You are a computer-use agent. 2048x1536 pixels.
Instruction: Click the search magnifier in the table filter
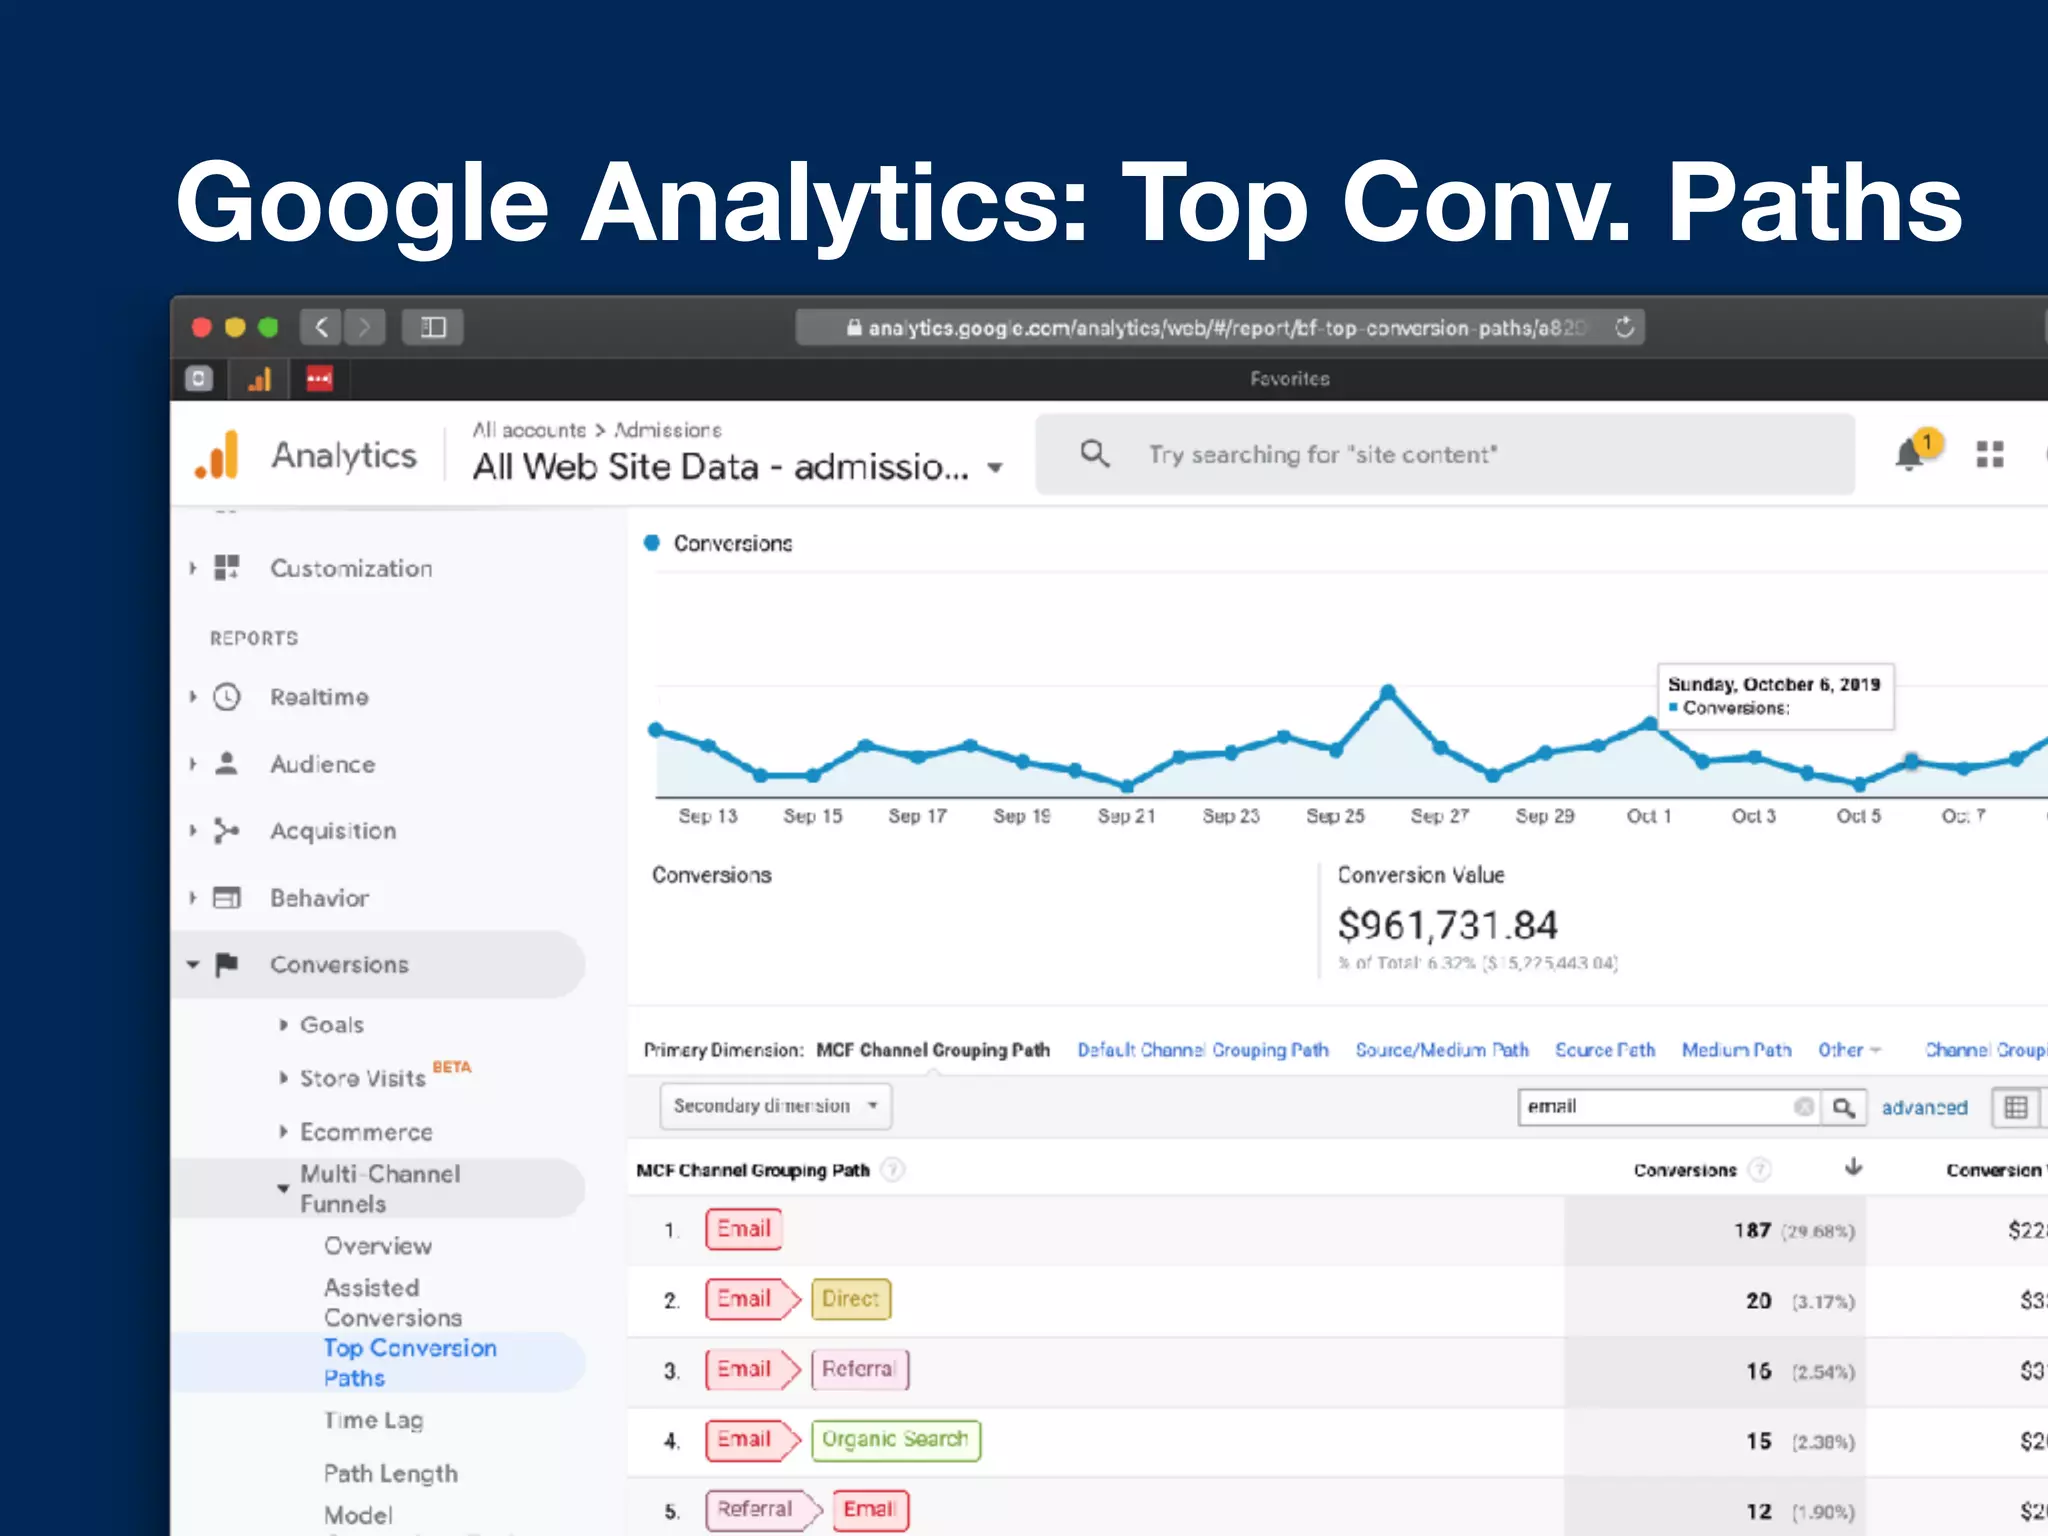[x=1843, y=1107]
